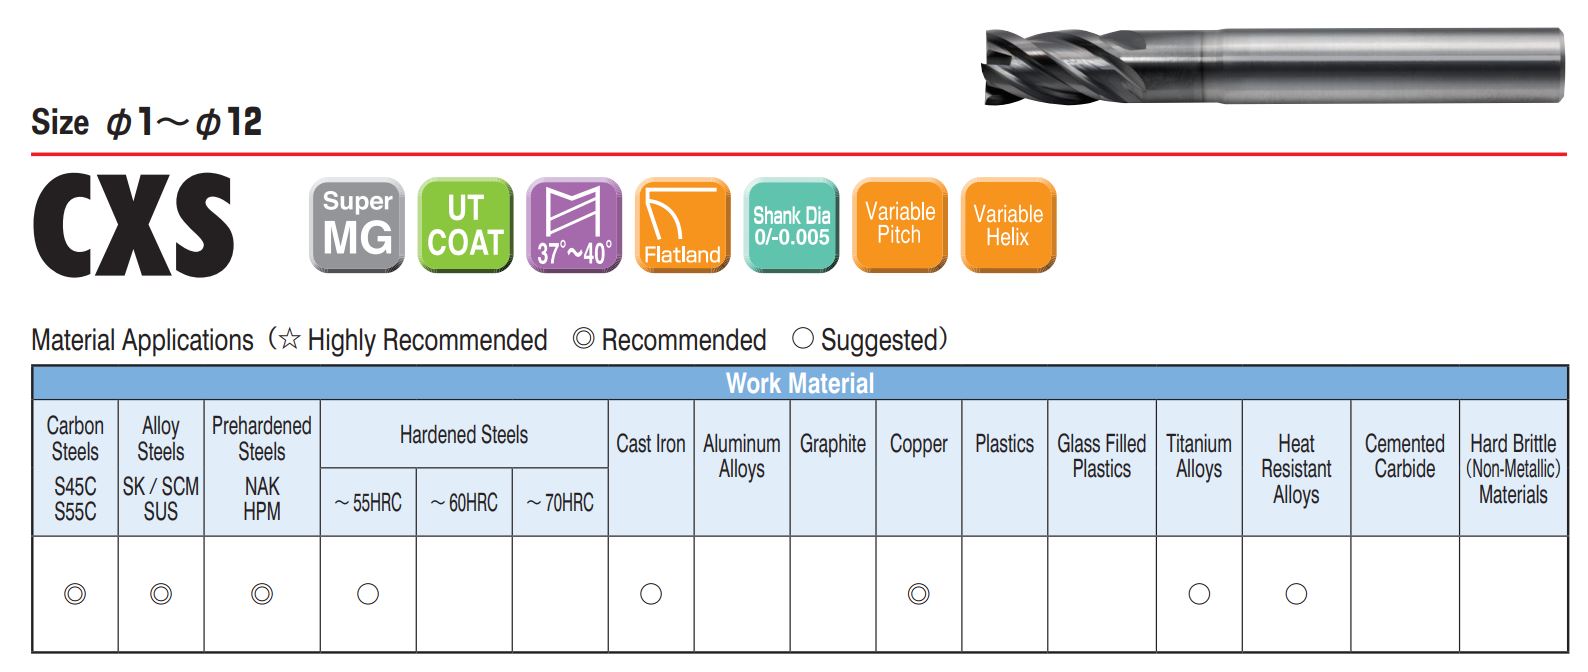
Task: Click the Heat Resistant Alloys suggested circle
Action: point(1296,594)
